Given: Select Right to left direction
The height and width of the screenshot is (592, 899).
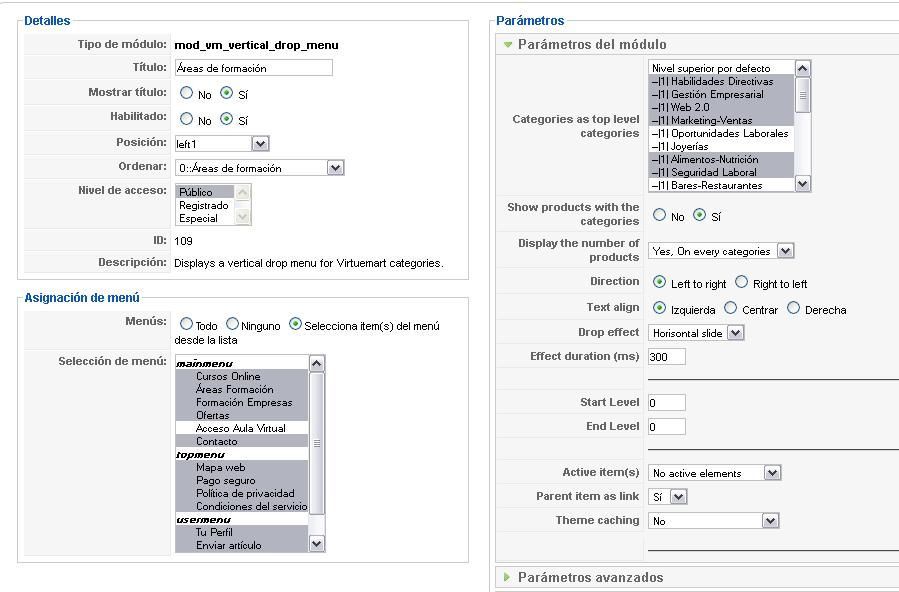Looking at the screenshot, I should click(741, 282).
